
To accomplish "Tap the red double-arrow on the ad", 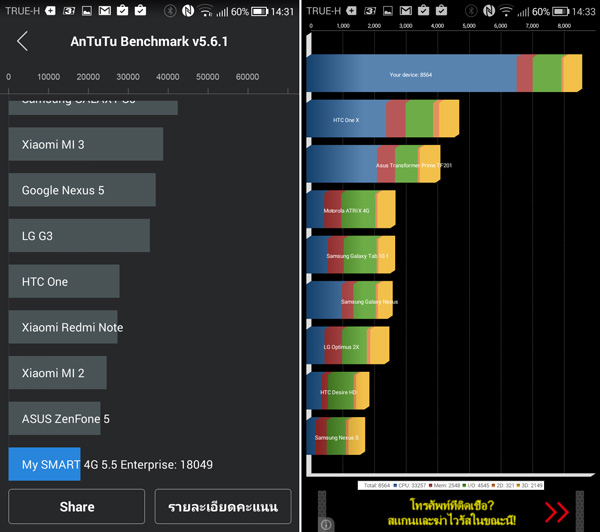I will [557, 512].
